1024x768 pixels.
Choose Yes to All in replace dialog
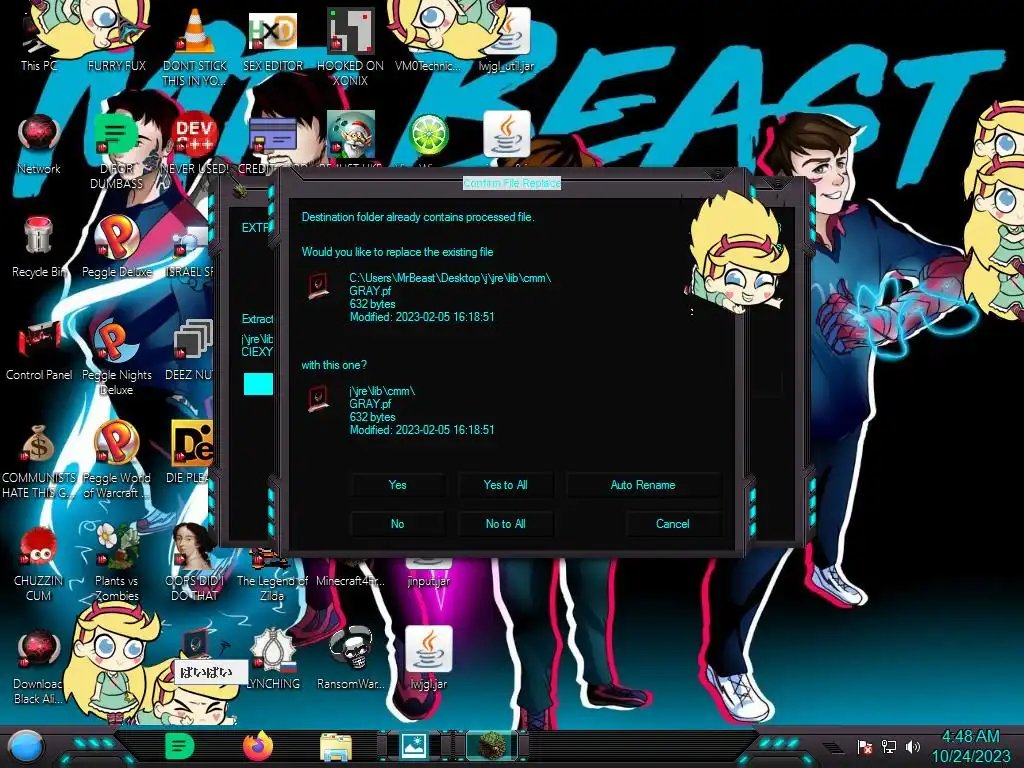pyautogui.click(x=505, y=485)
